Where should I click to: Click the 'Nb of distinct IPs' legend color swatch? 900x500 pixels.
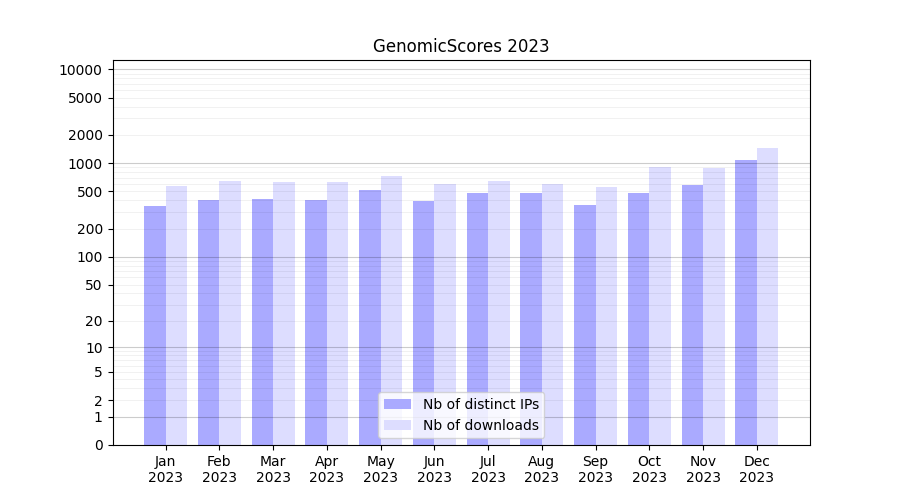tap(398, 404)
